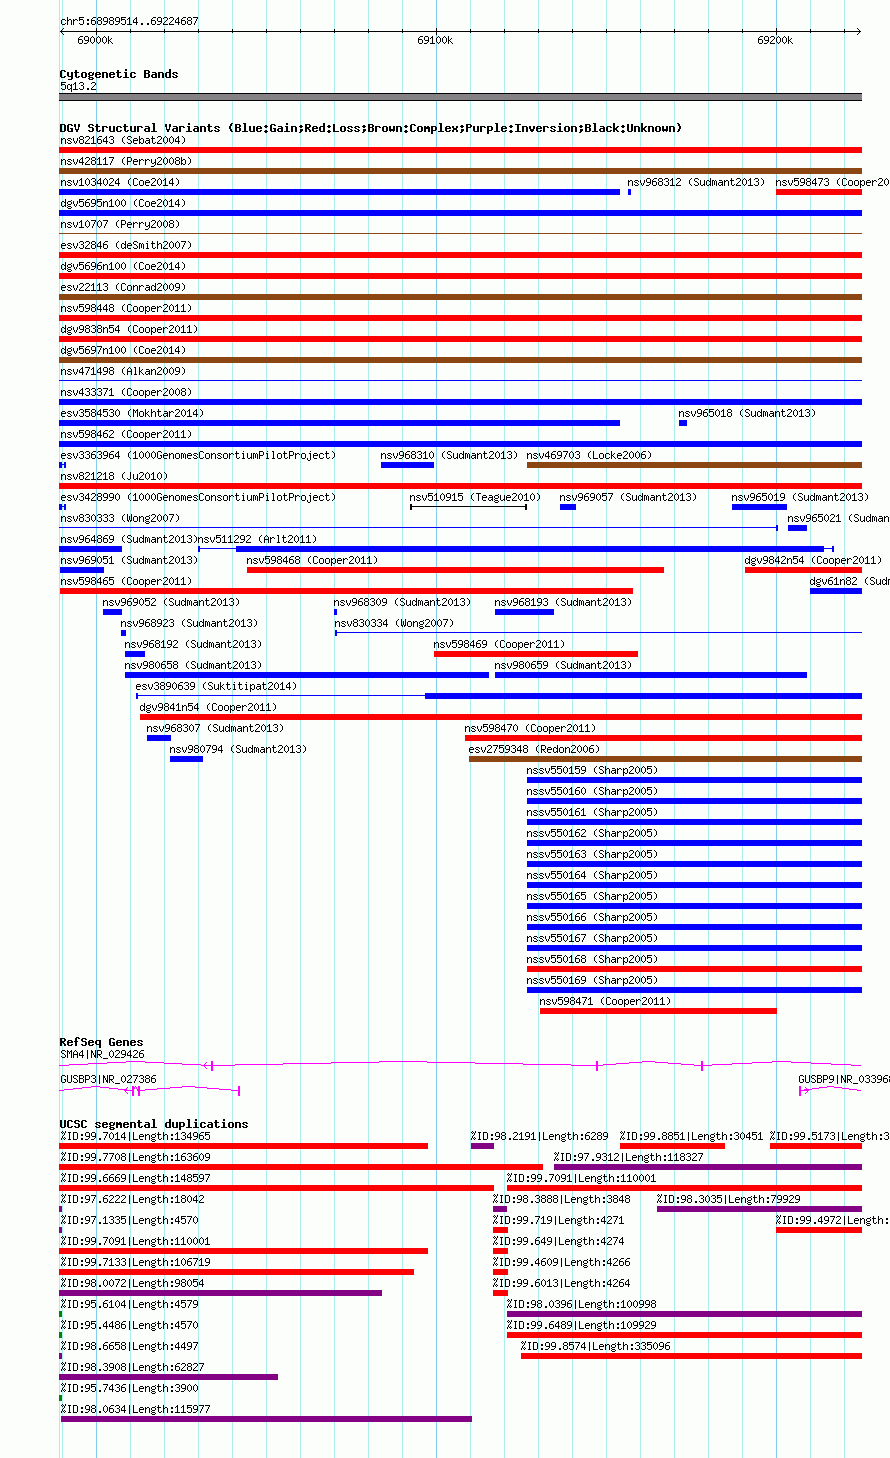The image size is (890, 1458).
Task: Select the nsv471498 (Alkan2009) label
Action: (123, 371)
